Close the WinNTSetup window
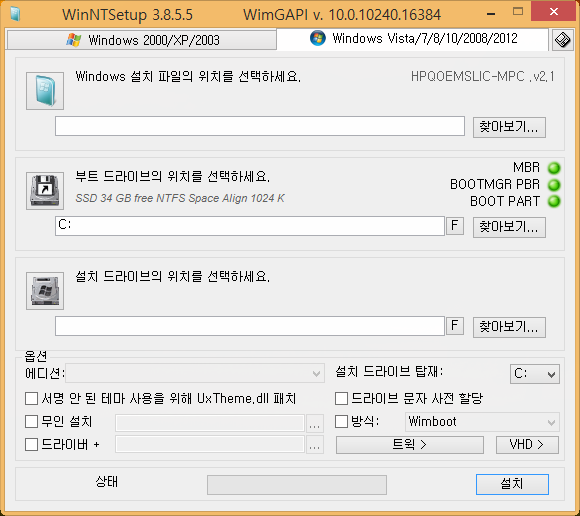The width and height of the screenshot is (580, 516). click(554, 12)
